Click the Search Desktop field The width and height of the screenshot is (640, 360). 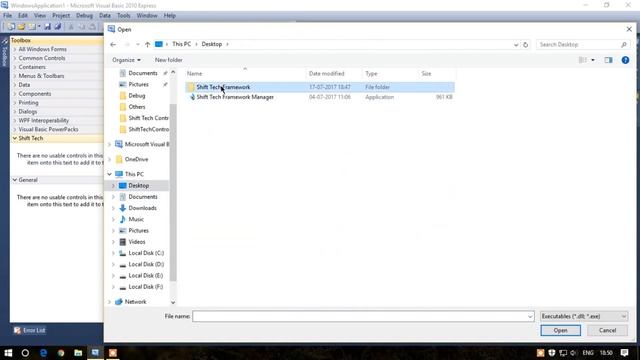point(582,44)
